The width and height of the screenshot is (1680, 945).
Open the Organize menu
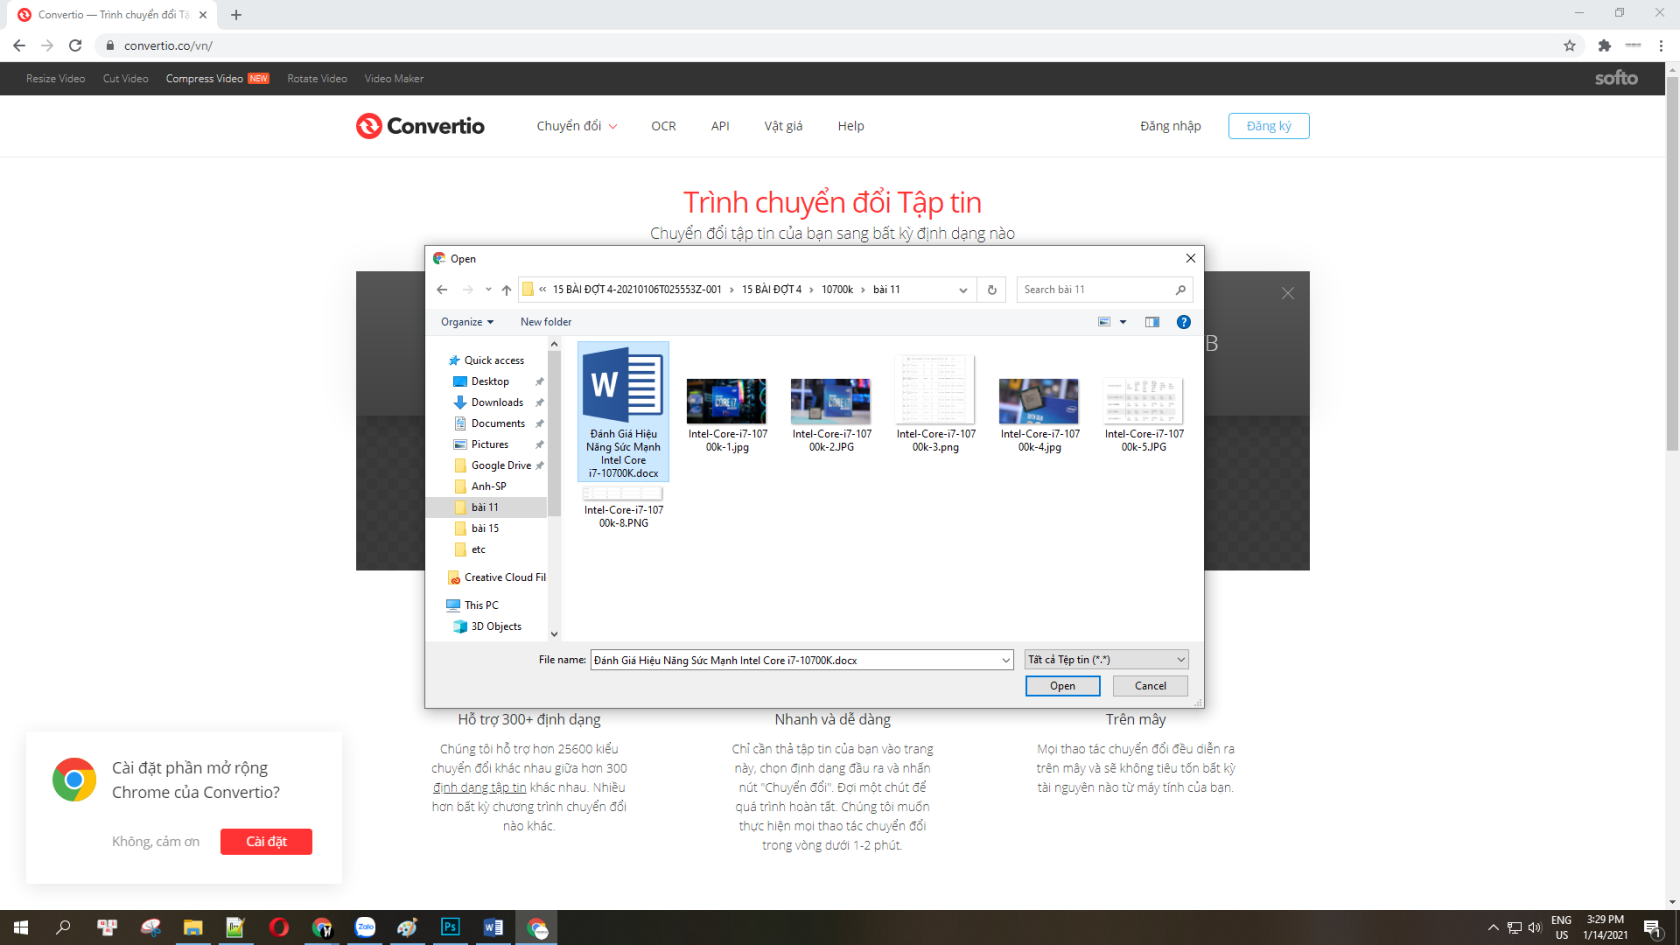(467, 322)
